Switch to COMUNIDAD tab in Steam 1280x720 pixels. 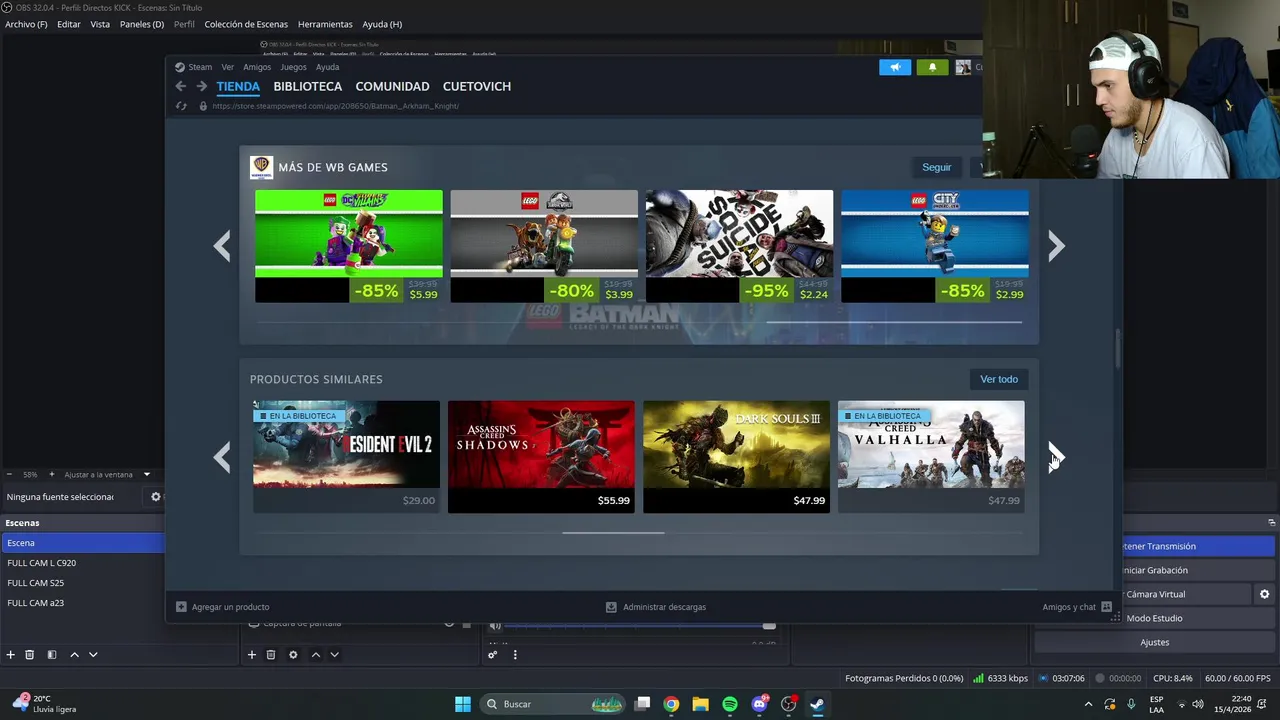(392, 87)
